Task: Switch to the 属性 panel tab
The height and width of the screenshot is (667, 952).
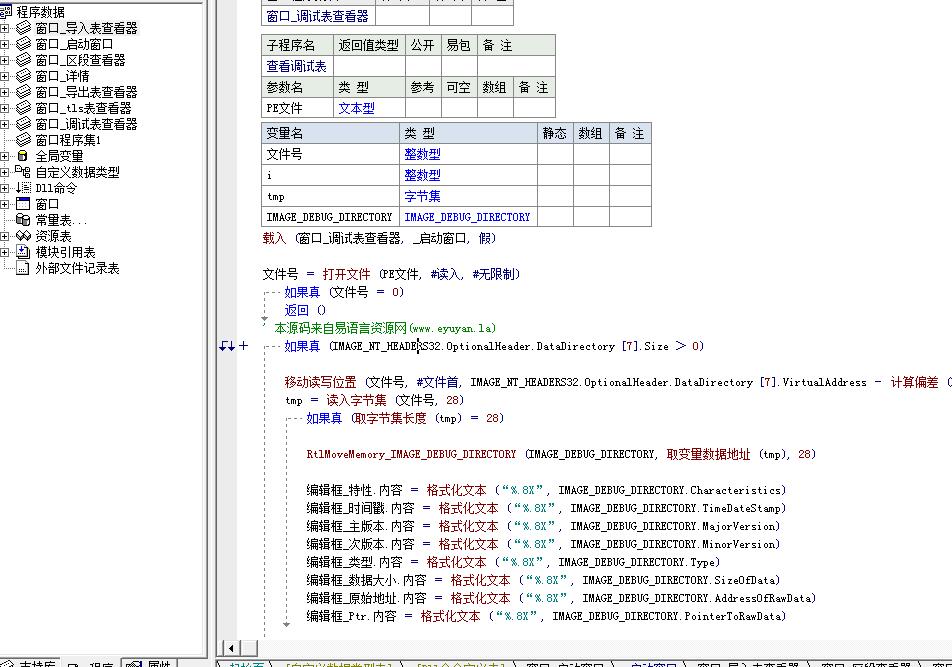Action: (x=151, y=664)
